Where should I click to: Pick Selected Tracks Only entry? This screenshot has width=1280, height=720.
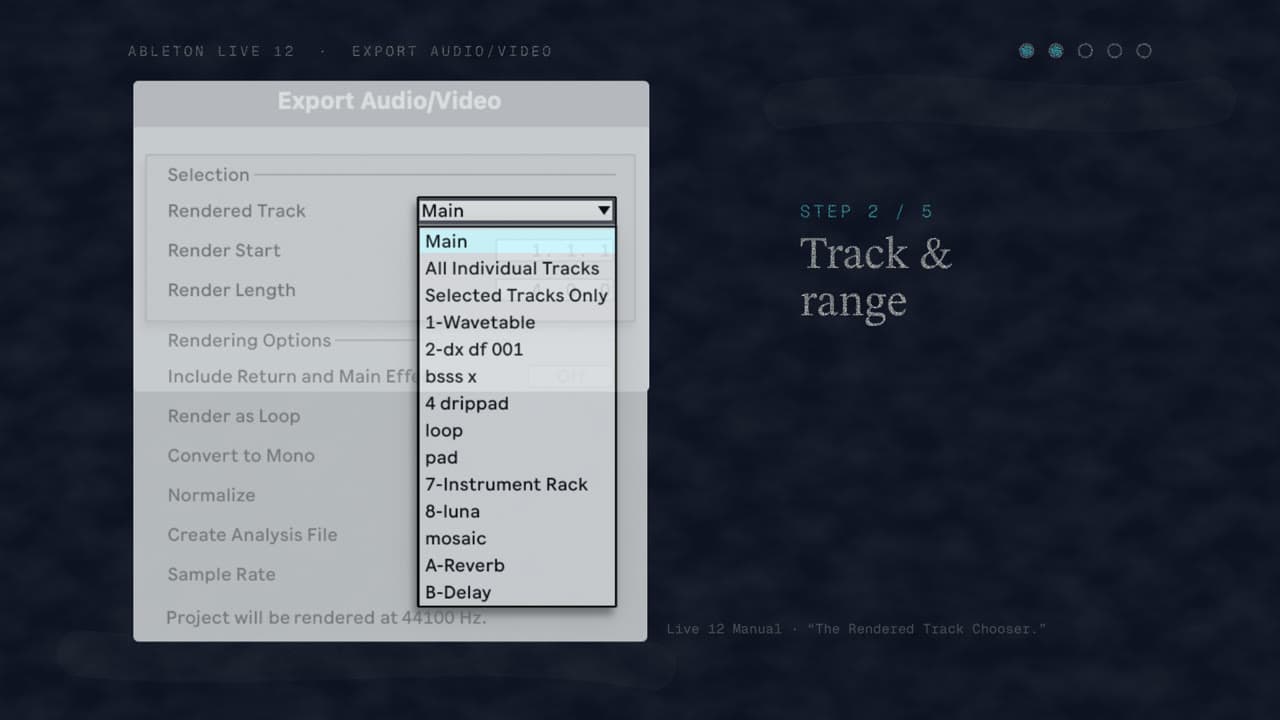click(x=516, y=295)
